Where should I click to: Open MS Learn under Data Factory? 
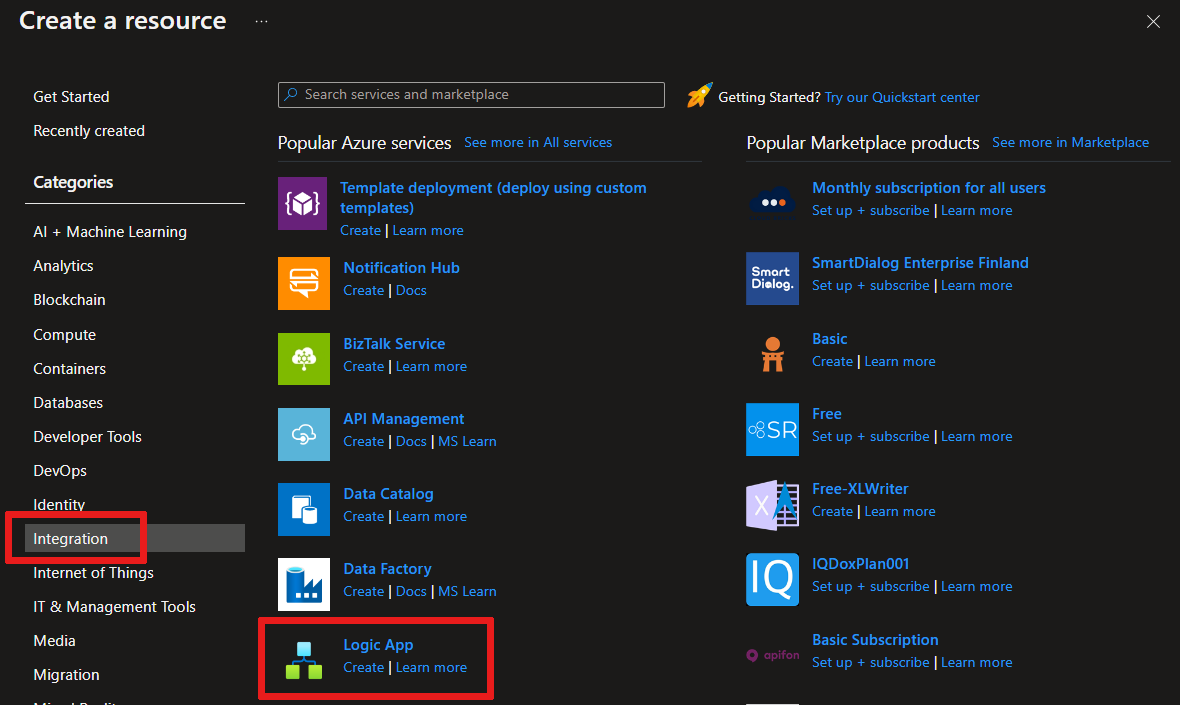coord(467,591)
